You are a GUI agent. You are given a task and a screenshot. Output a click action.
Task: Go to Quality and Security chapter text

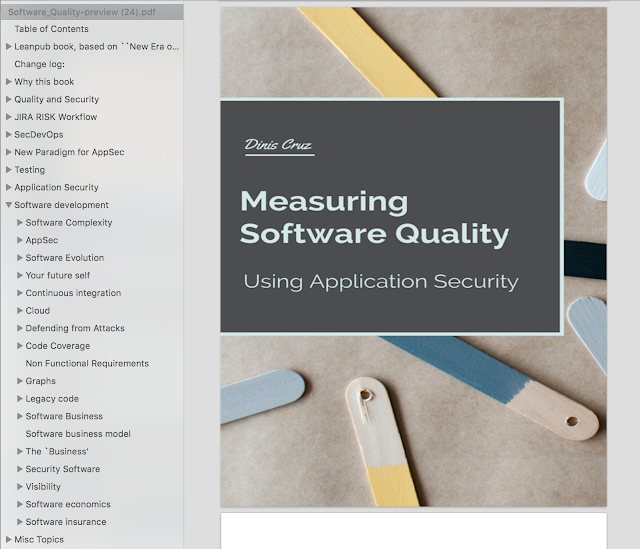[57, 99]
